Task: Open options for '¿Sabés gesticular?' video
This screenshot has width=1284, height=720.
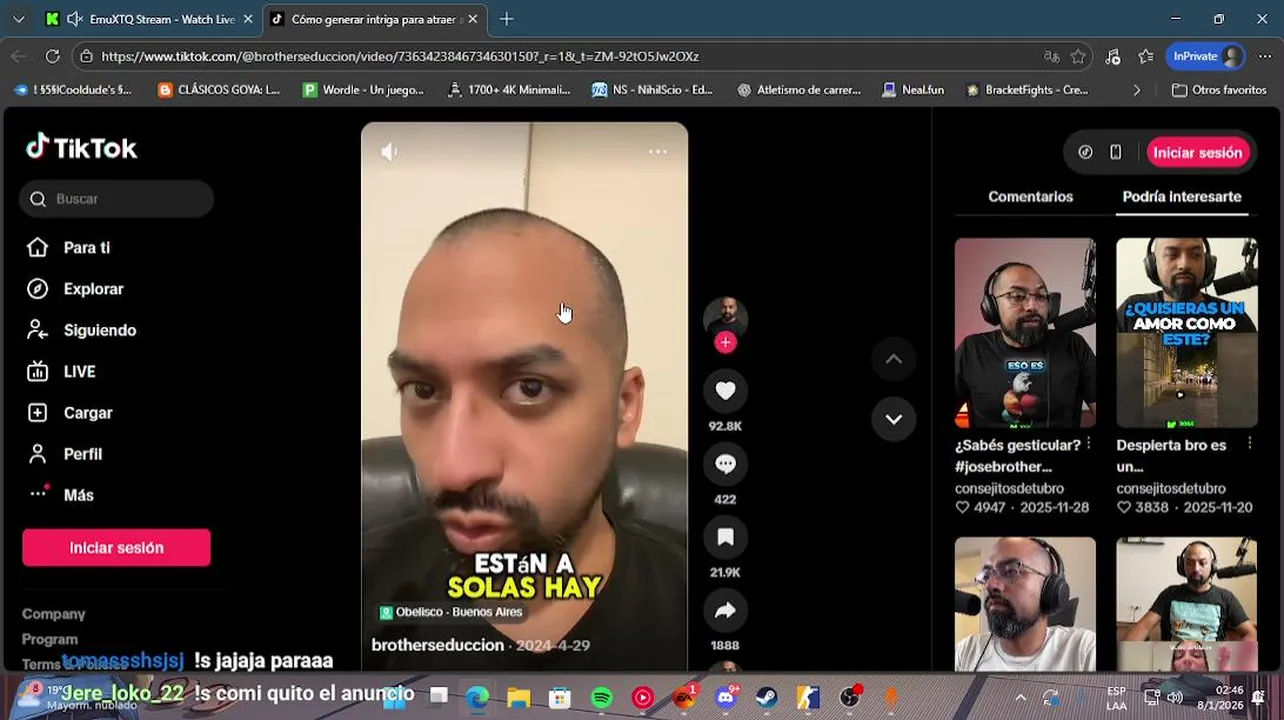Action: [1089, 444]
